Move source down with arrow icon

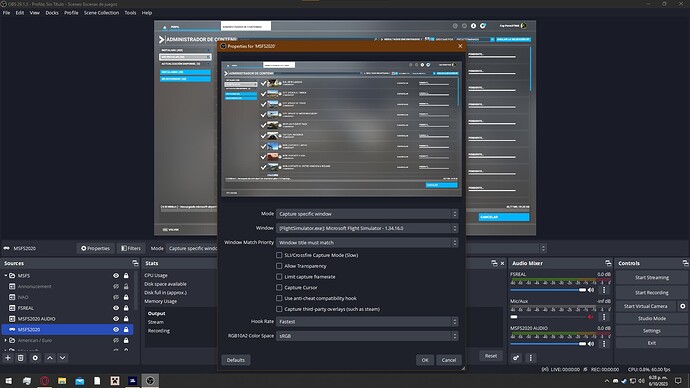pyautogui.click(x=62, y=358)
